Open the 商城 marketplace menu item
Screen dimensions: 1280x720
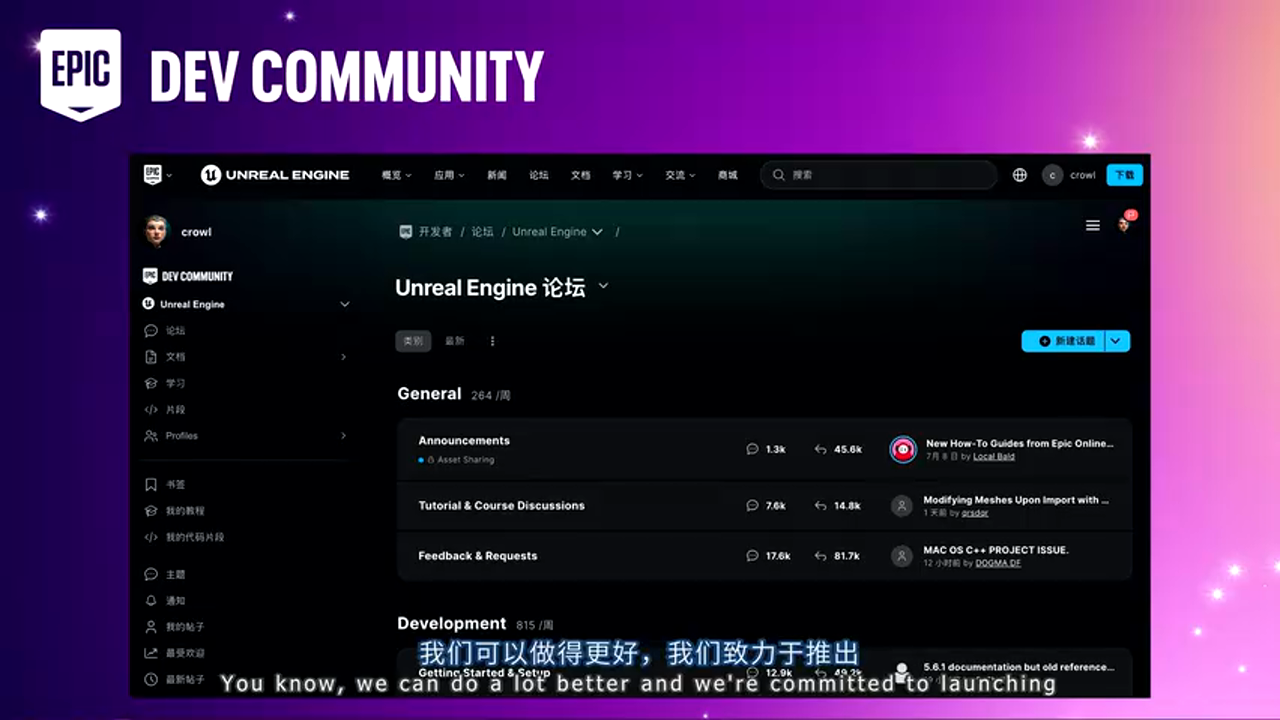727,175
